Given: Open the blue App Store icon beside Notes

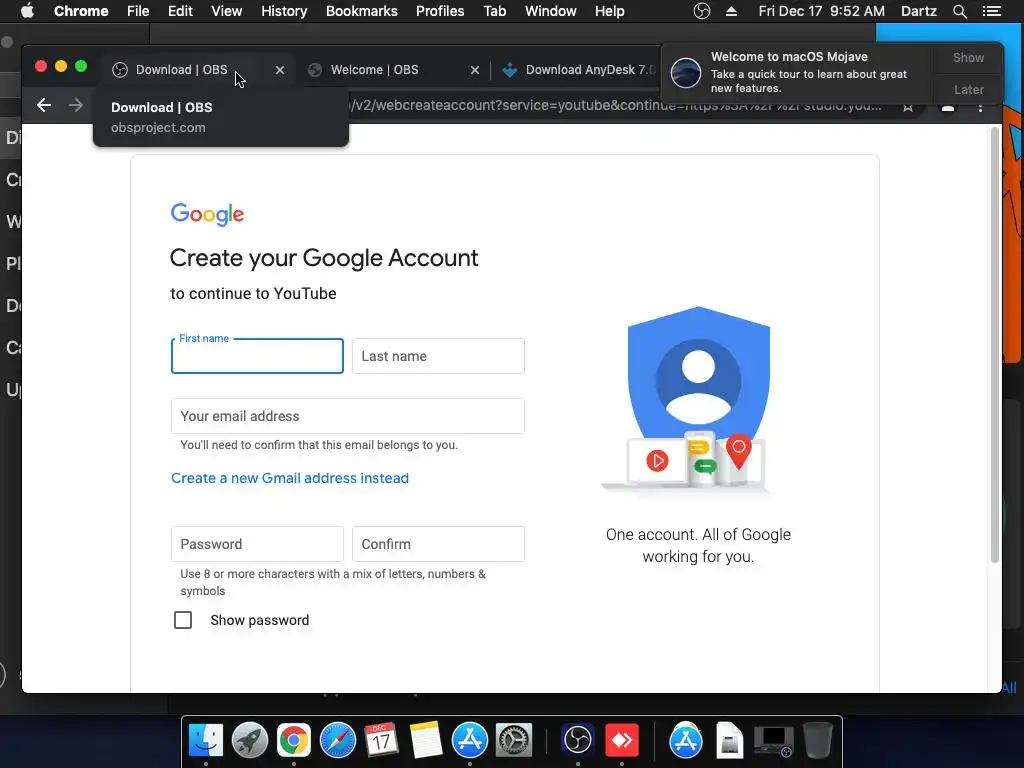Looking at the screenshot, I should (470, 741).
